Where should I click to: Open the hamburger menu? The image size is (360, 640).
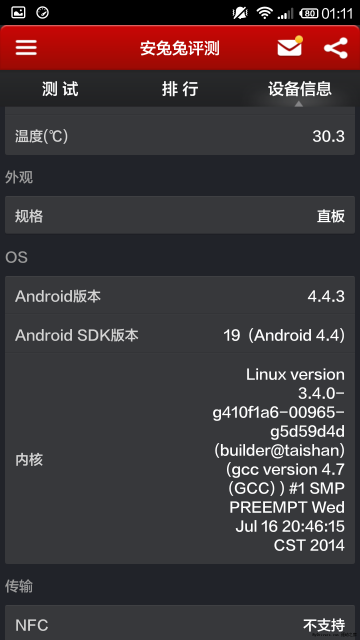26,48
